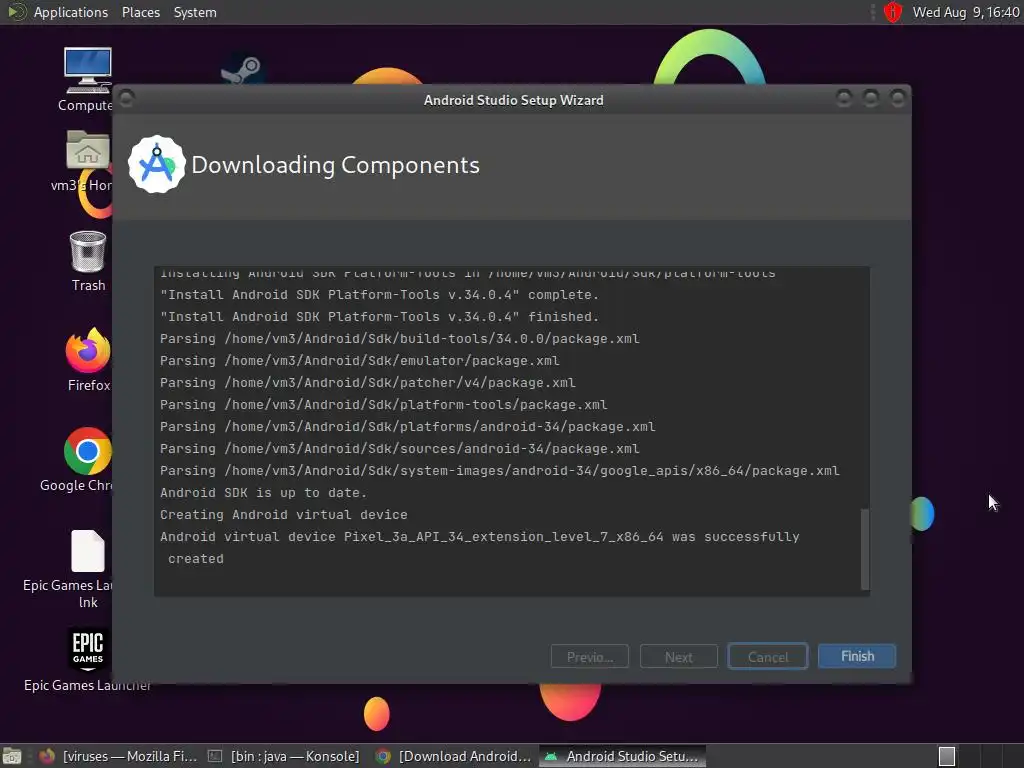Click the log line parsing platform-tools/package.xml
1024x768 pixels.
383,405
